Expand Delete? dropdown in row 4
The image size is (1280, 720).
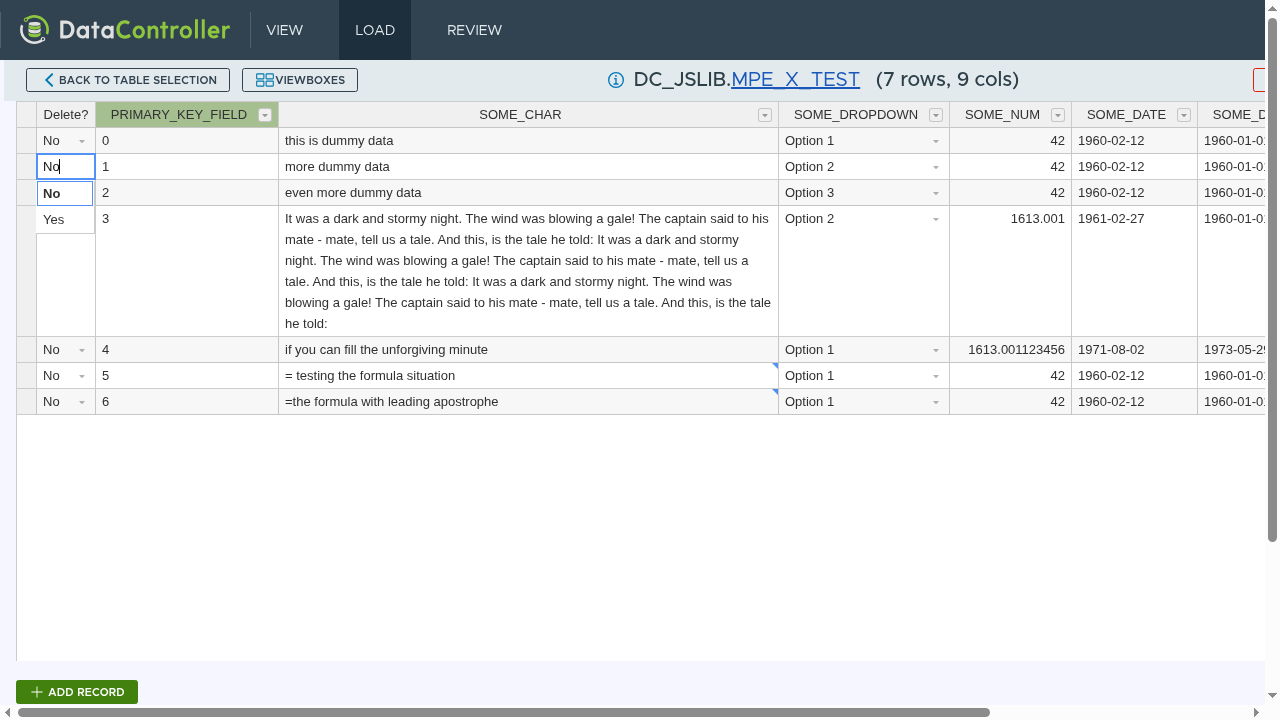[82, 350]
